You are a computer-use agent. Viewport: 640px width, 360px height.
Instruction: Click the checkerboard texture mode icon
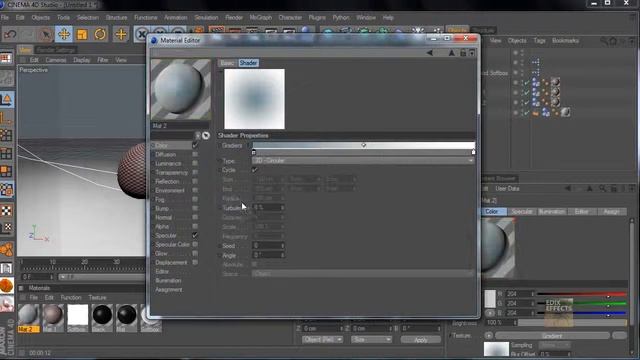pyautogui.click(x=7, y=211)
